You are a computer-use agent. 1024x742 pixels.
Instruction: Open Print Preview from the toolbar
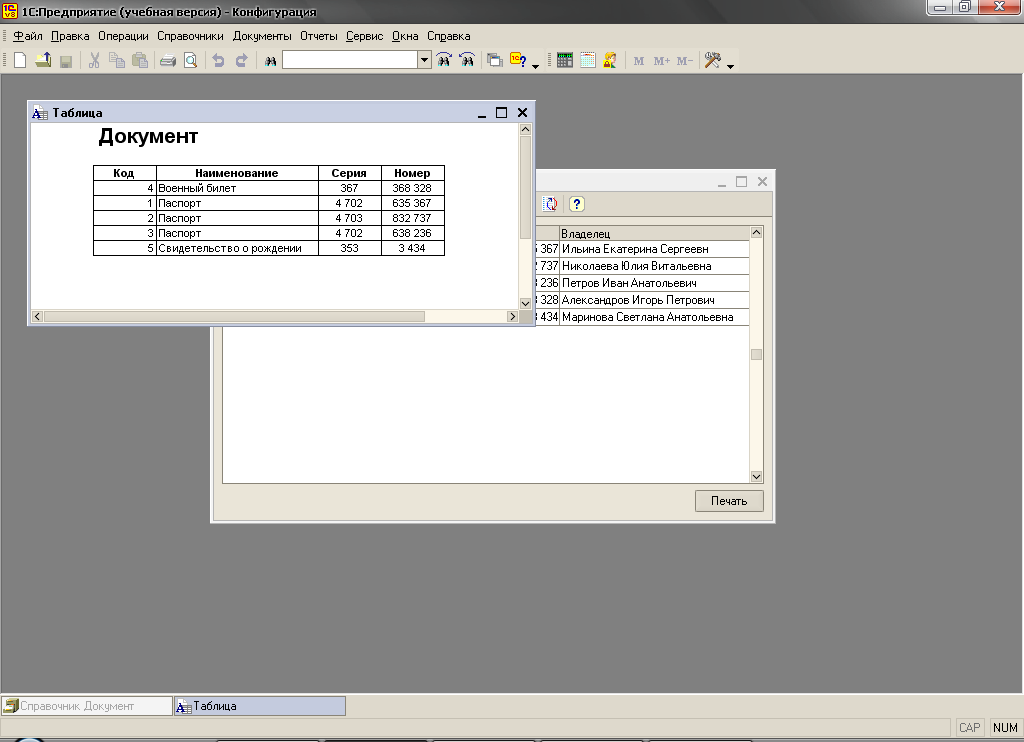190,61
